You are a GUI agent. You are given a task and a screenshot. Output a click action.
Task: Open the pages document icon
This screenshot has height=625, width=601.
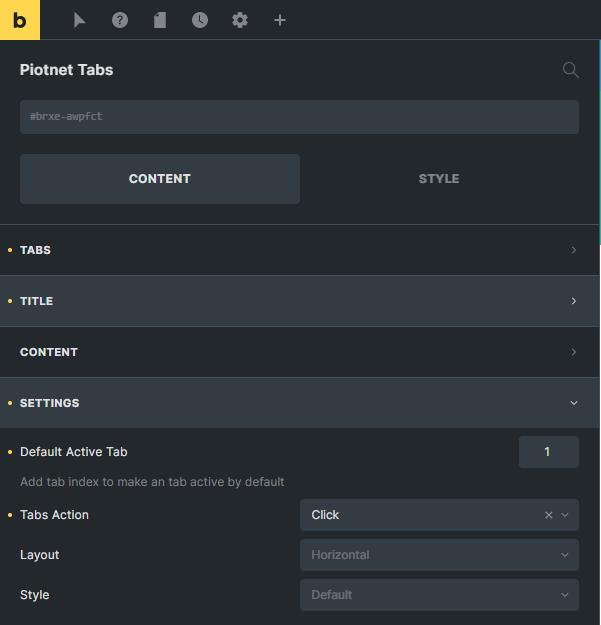tap(160, 20)
